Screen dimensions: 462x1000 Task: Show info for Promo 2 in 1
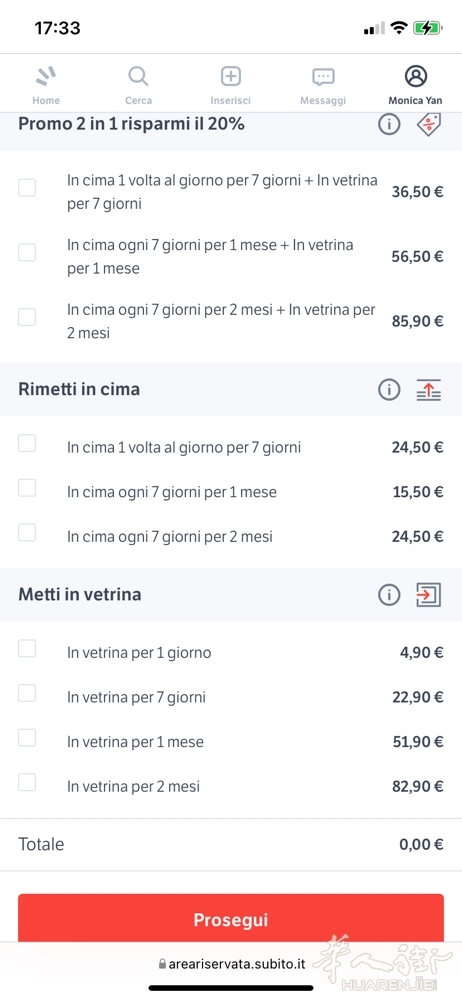coord(389,124)
